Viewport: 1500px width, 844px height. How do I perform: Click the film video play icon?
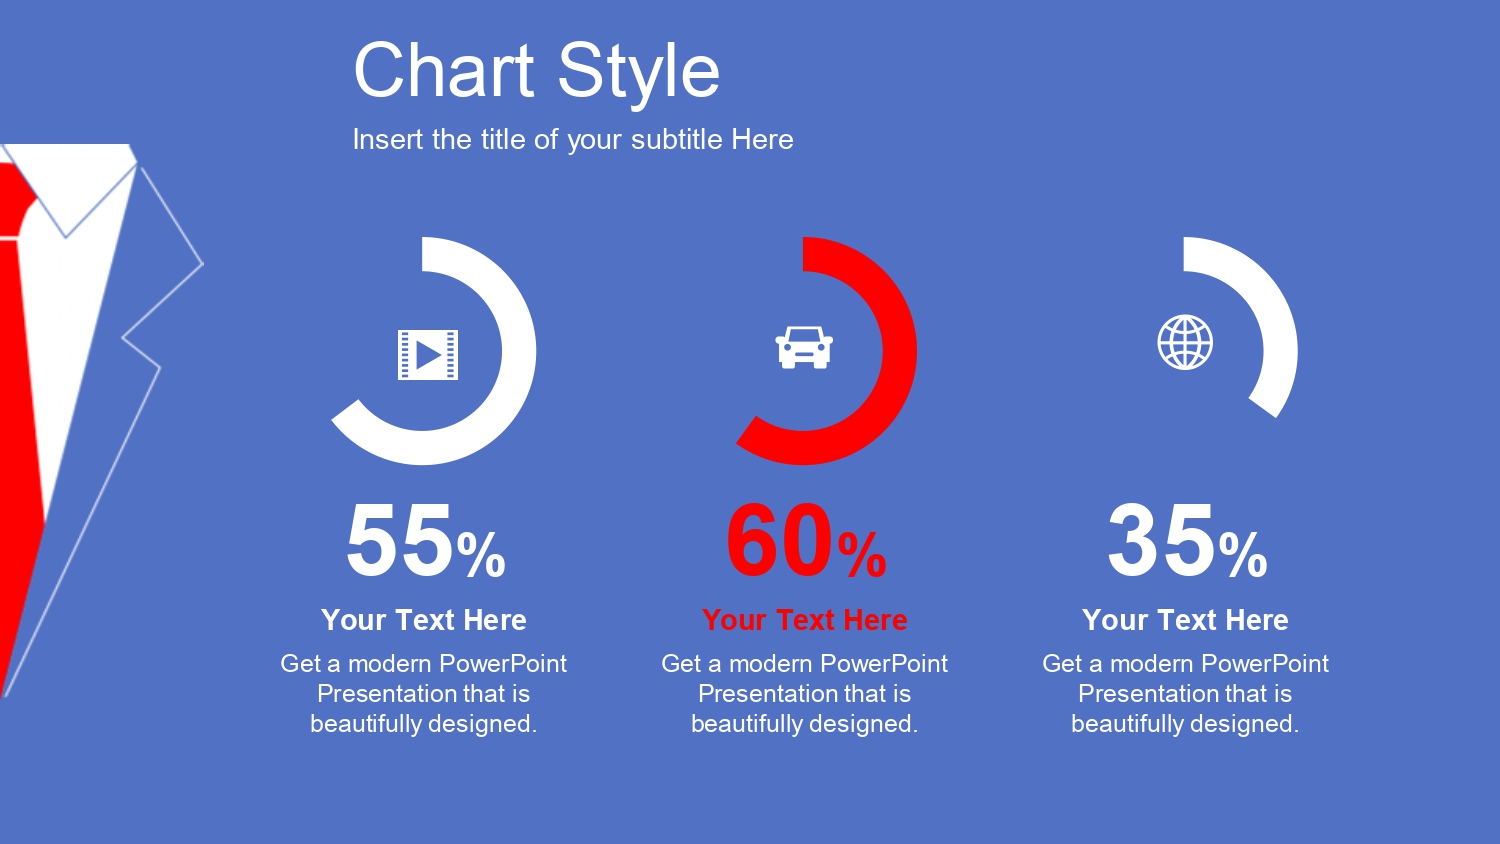(x=428, y=355)
